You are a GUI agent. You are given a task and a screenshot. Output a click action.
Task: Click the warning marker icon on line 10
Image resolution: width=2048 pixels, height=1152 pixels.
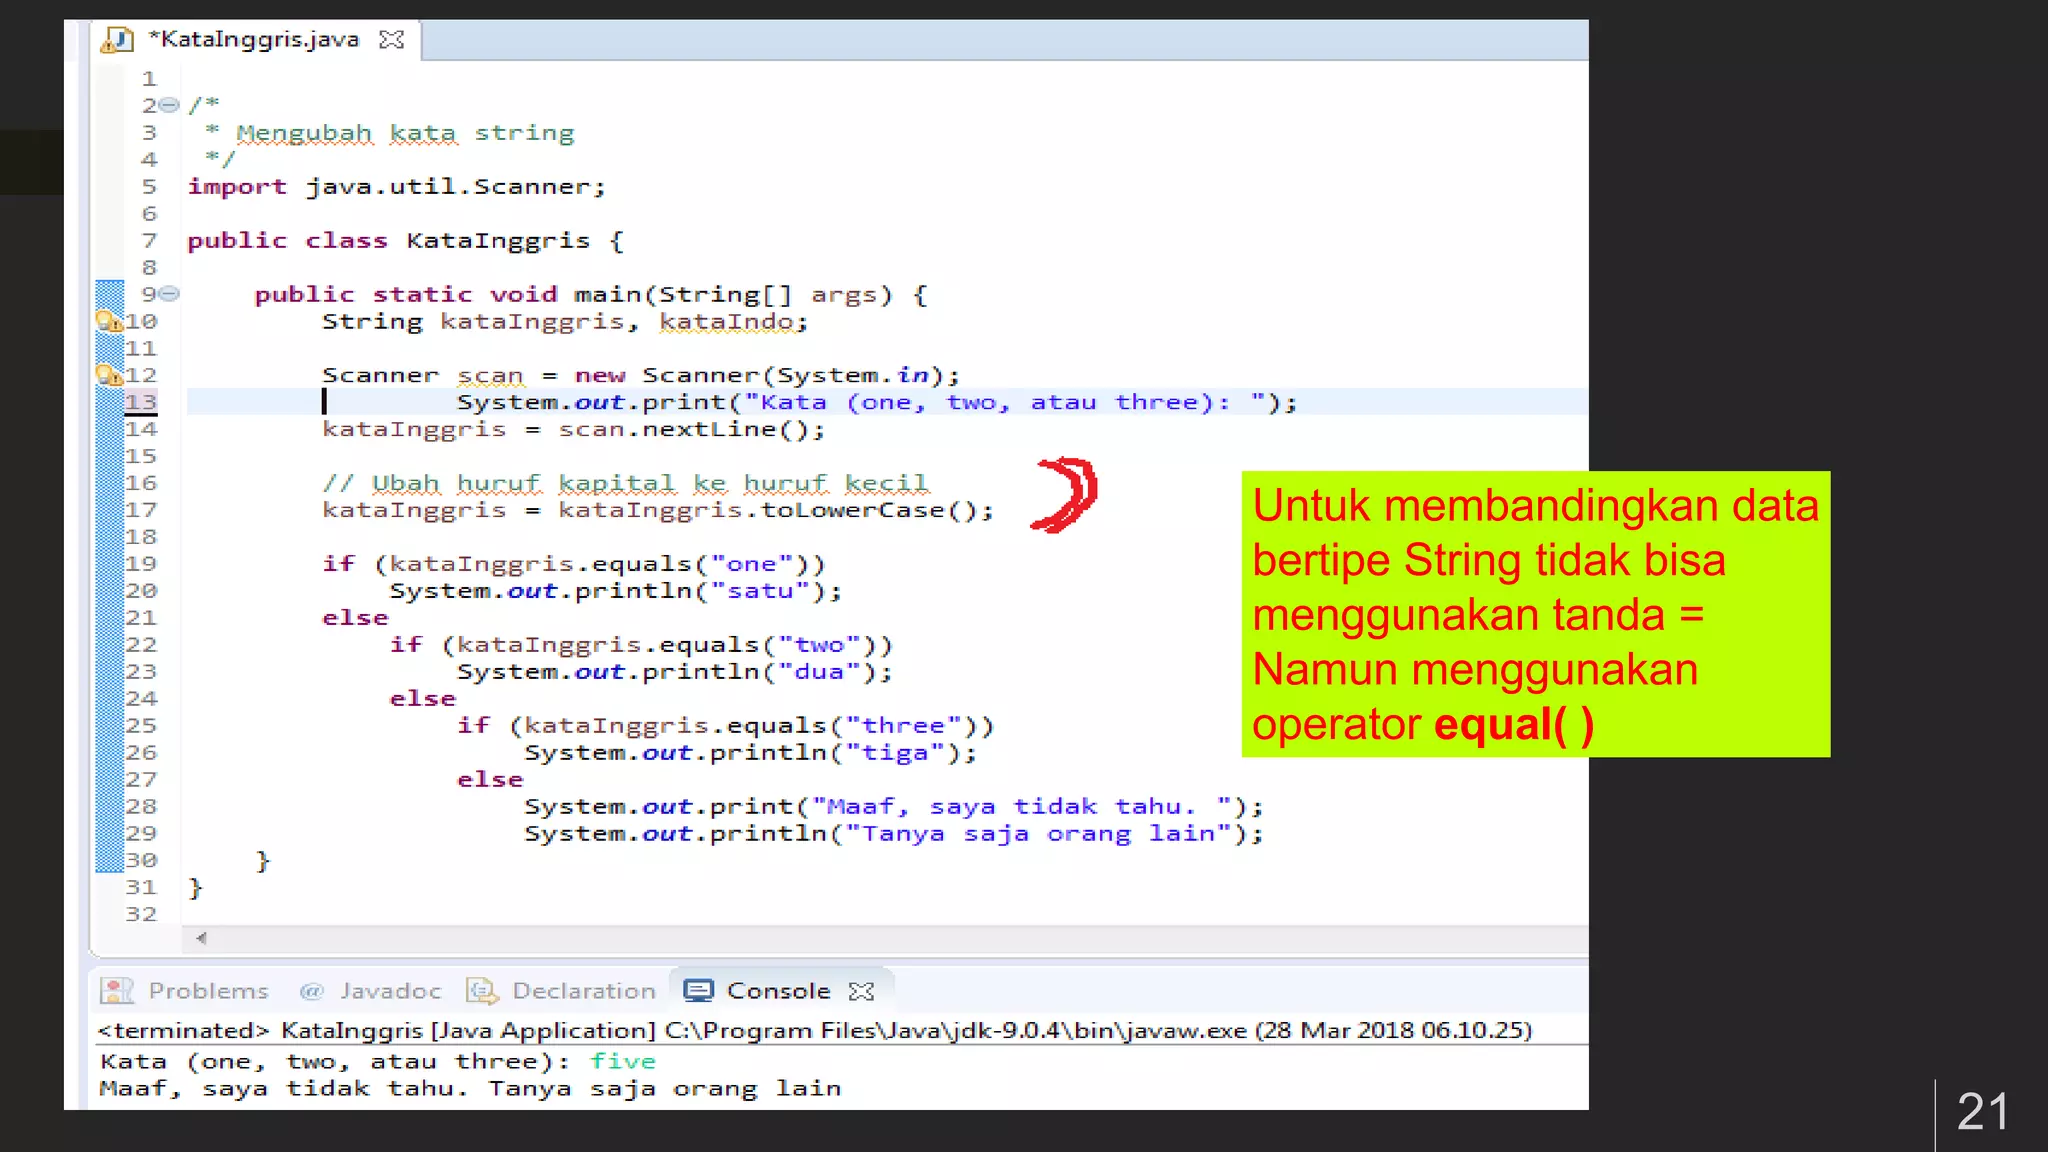pos(106,321)
